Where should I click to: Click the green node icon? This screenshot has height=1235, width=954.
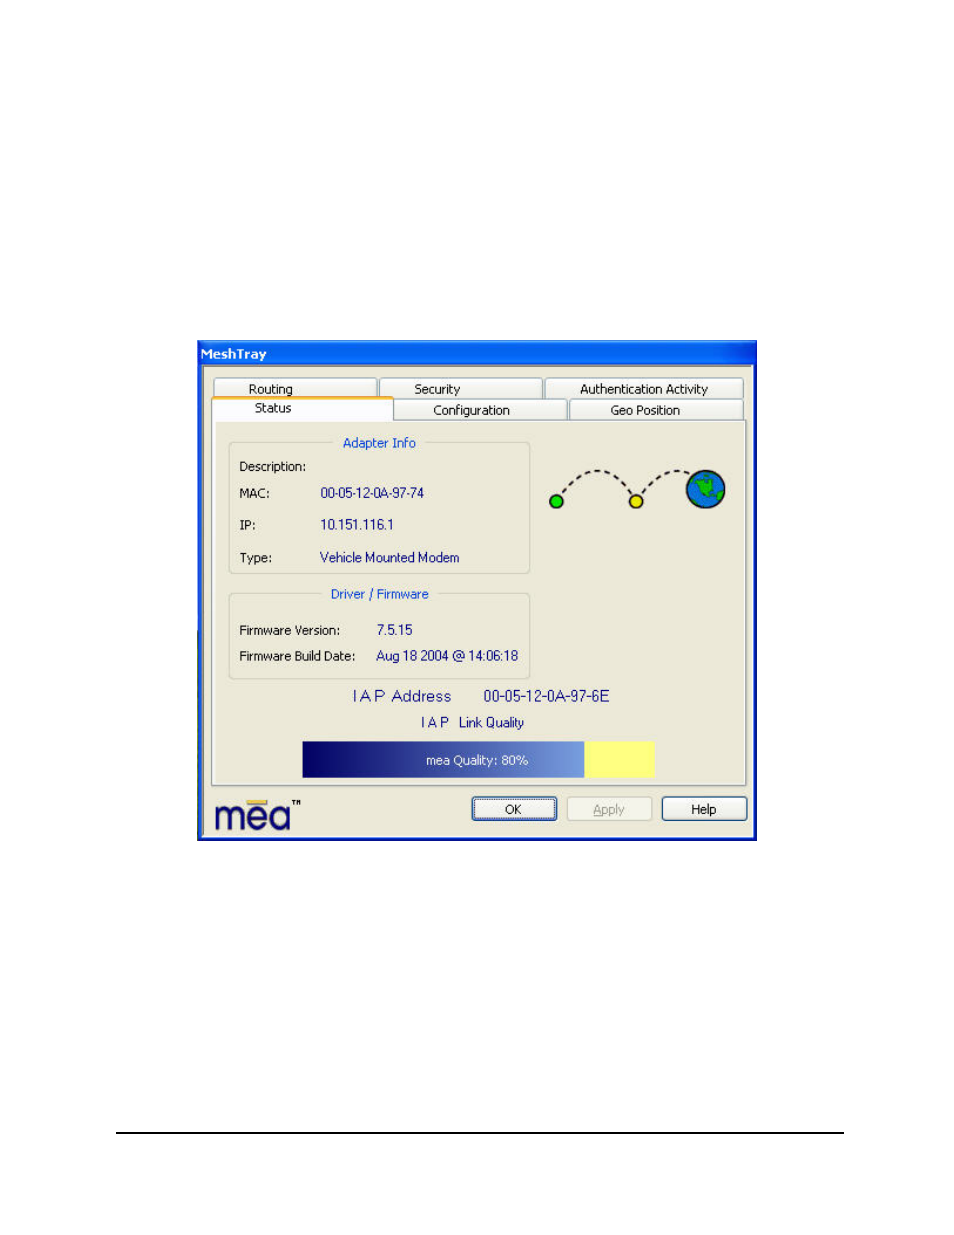point(556,501)
